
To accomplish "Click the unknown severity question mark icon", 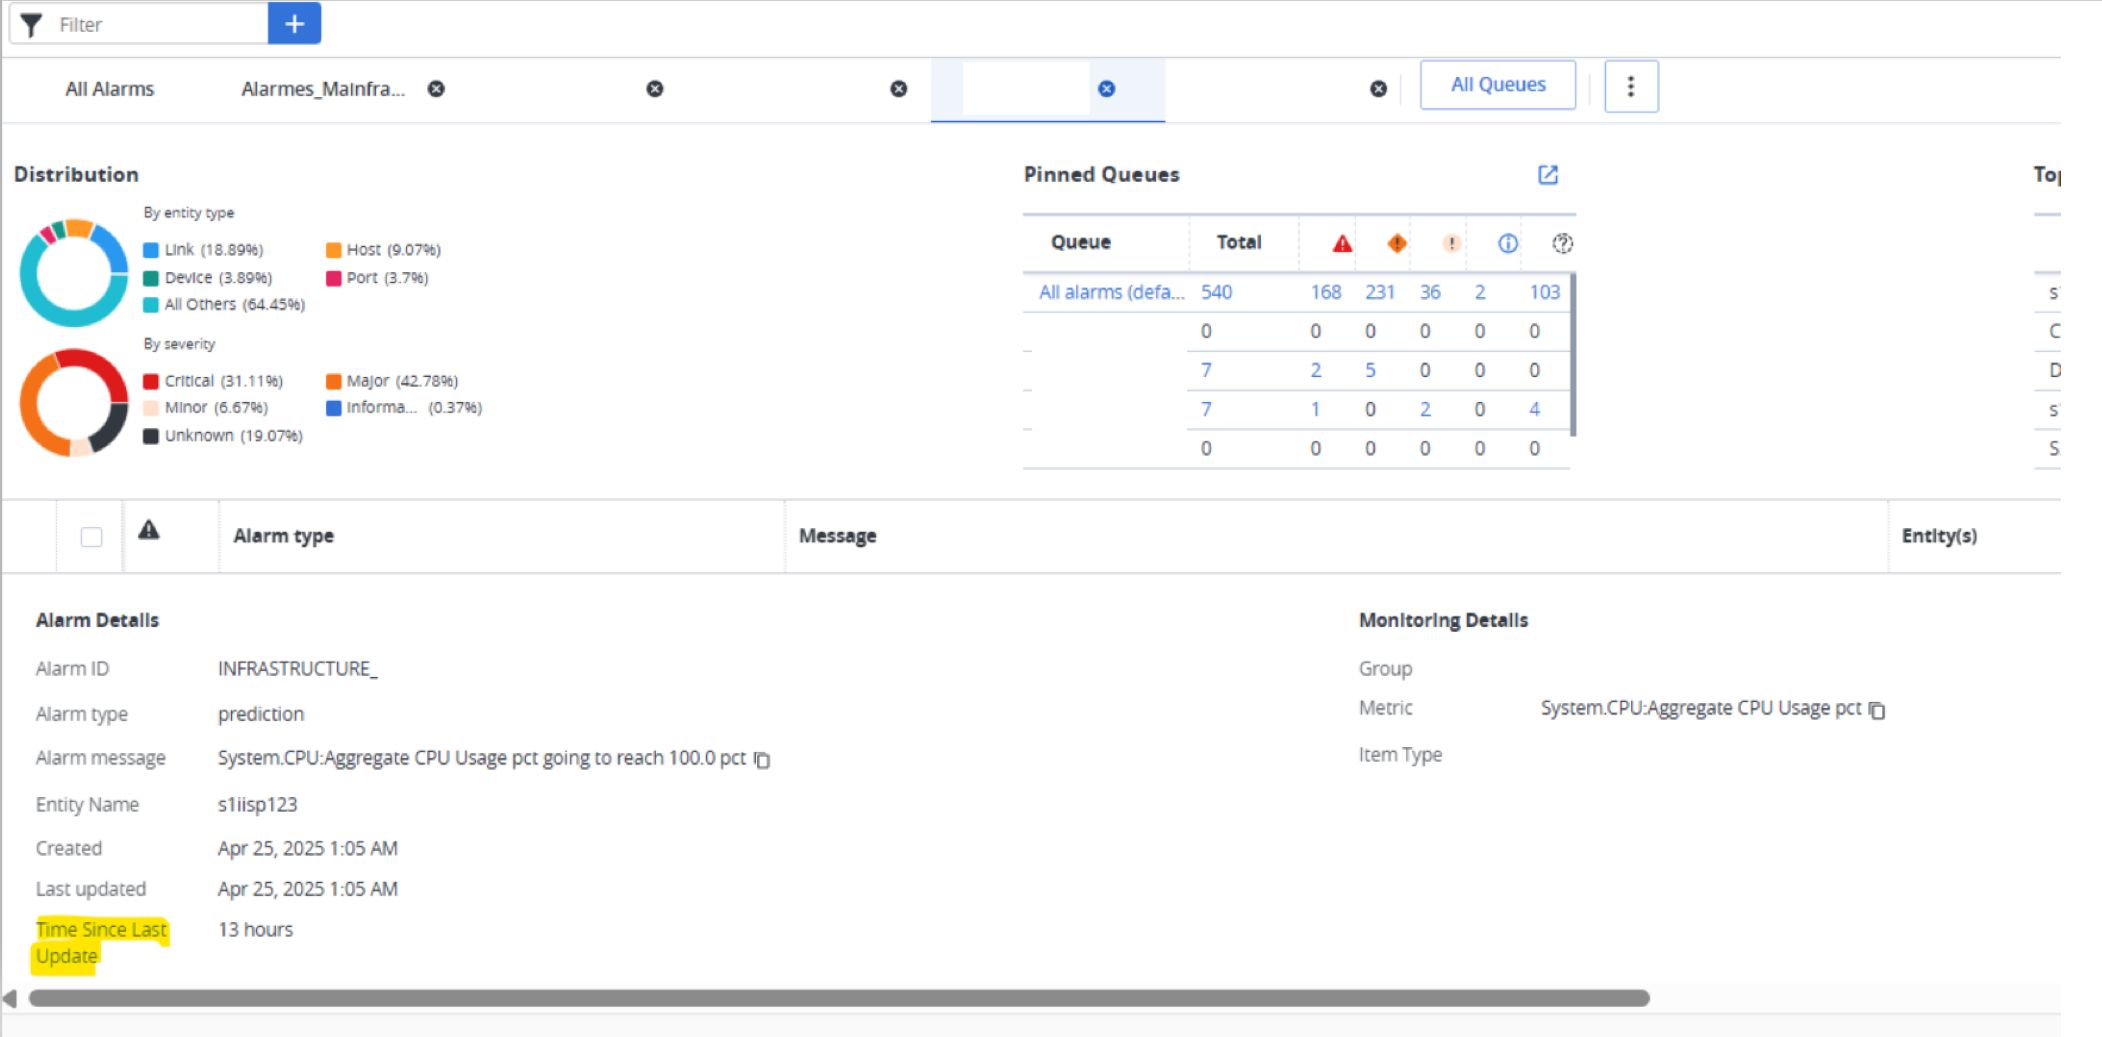I will pyautogui.click(x=1562, y=243).
